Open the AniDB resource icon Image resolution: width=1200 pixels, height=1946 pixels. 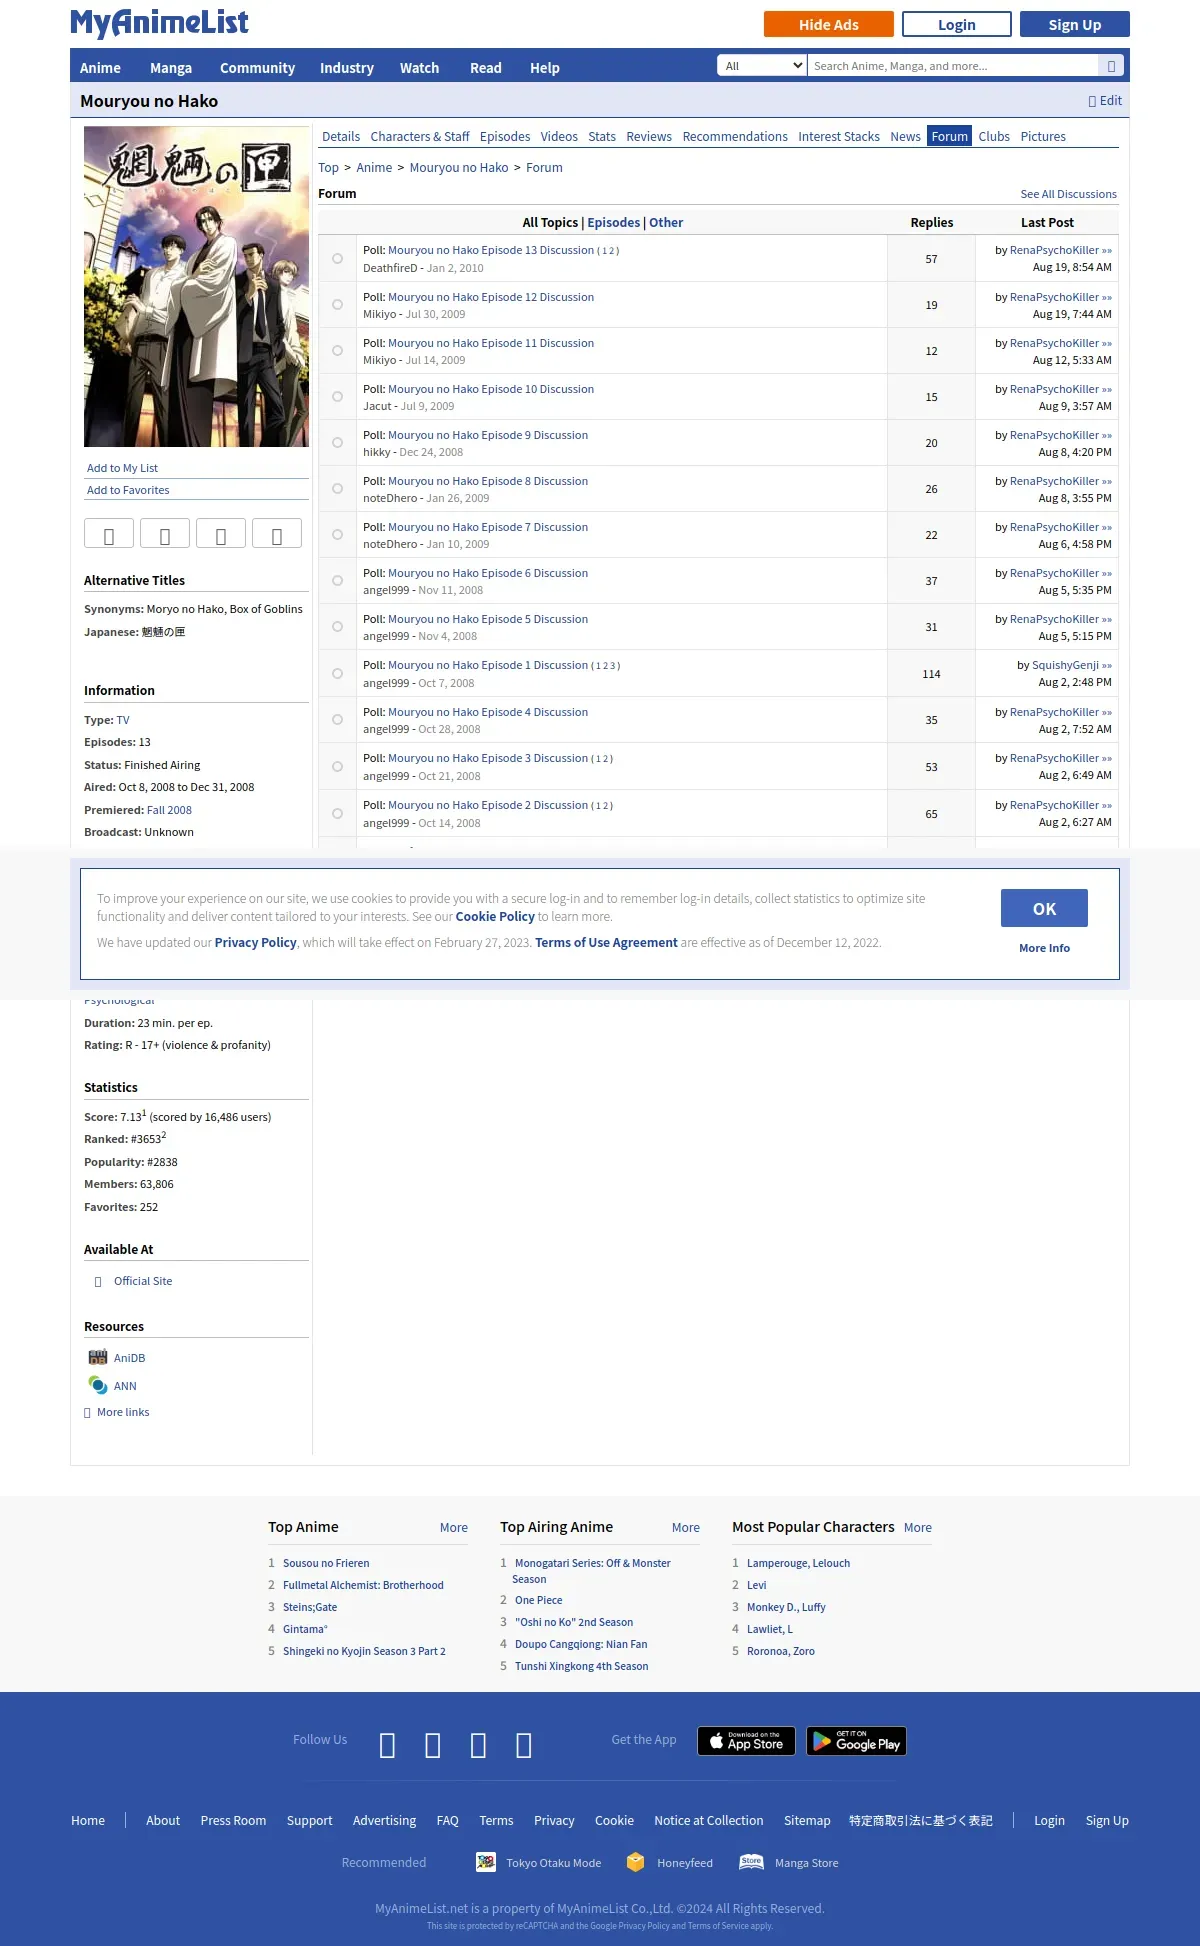[98, 1357]
